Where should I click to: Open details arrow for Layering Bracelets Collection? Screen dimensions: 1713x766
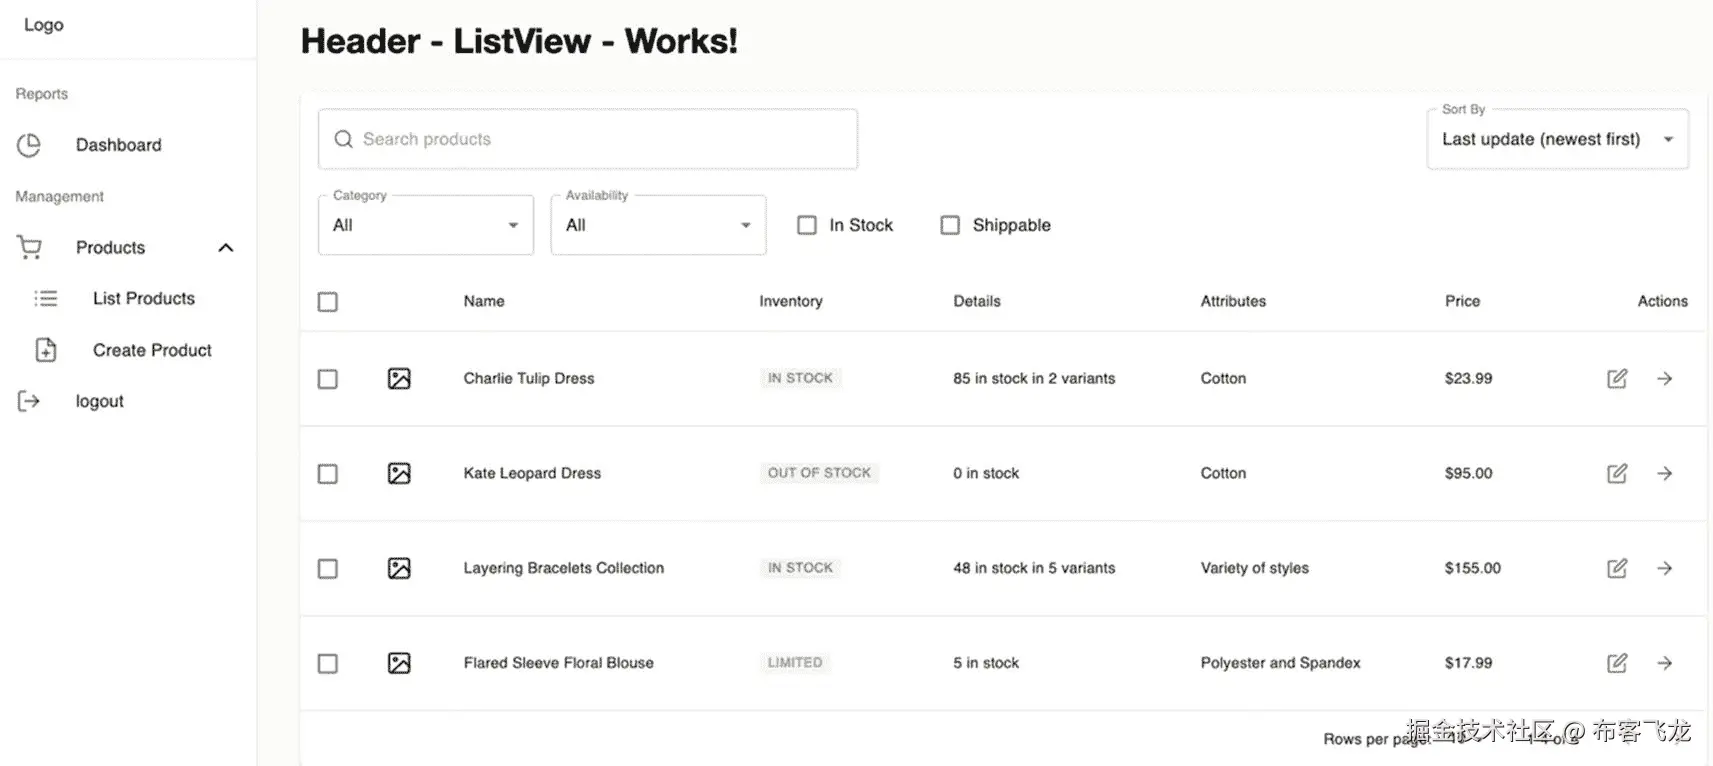[x=1664, y=568]
